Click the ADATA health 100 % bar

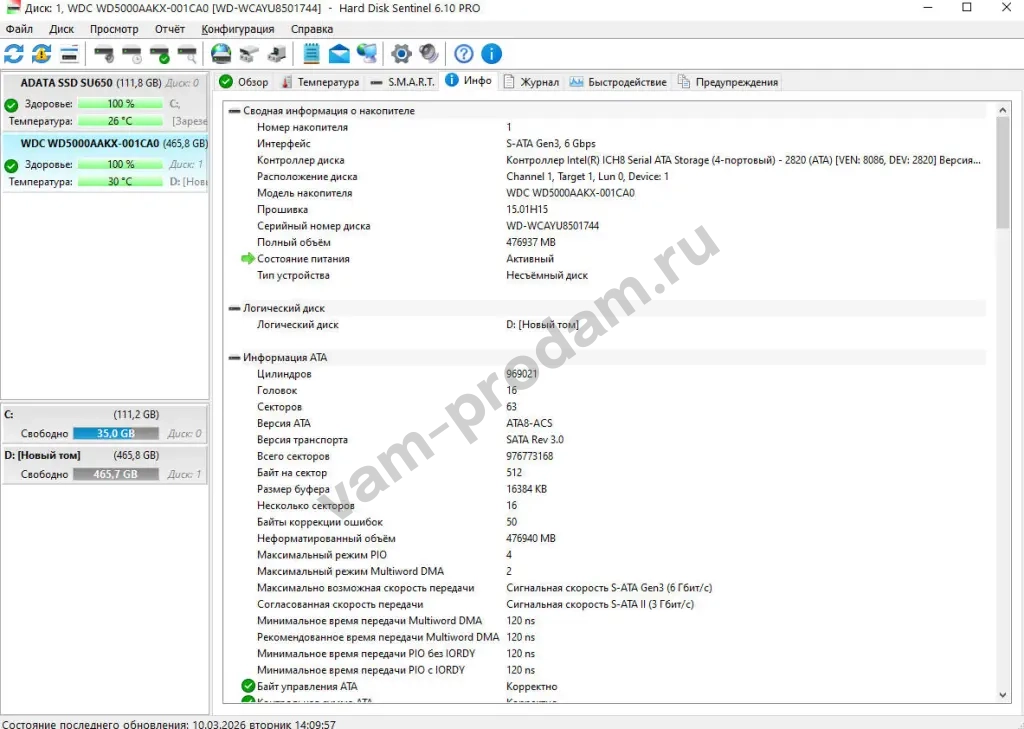click(x=120, y=104)
